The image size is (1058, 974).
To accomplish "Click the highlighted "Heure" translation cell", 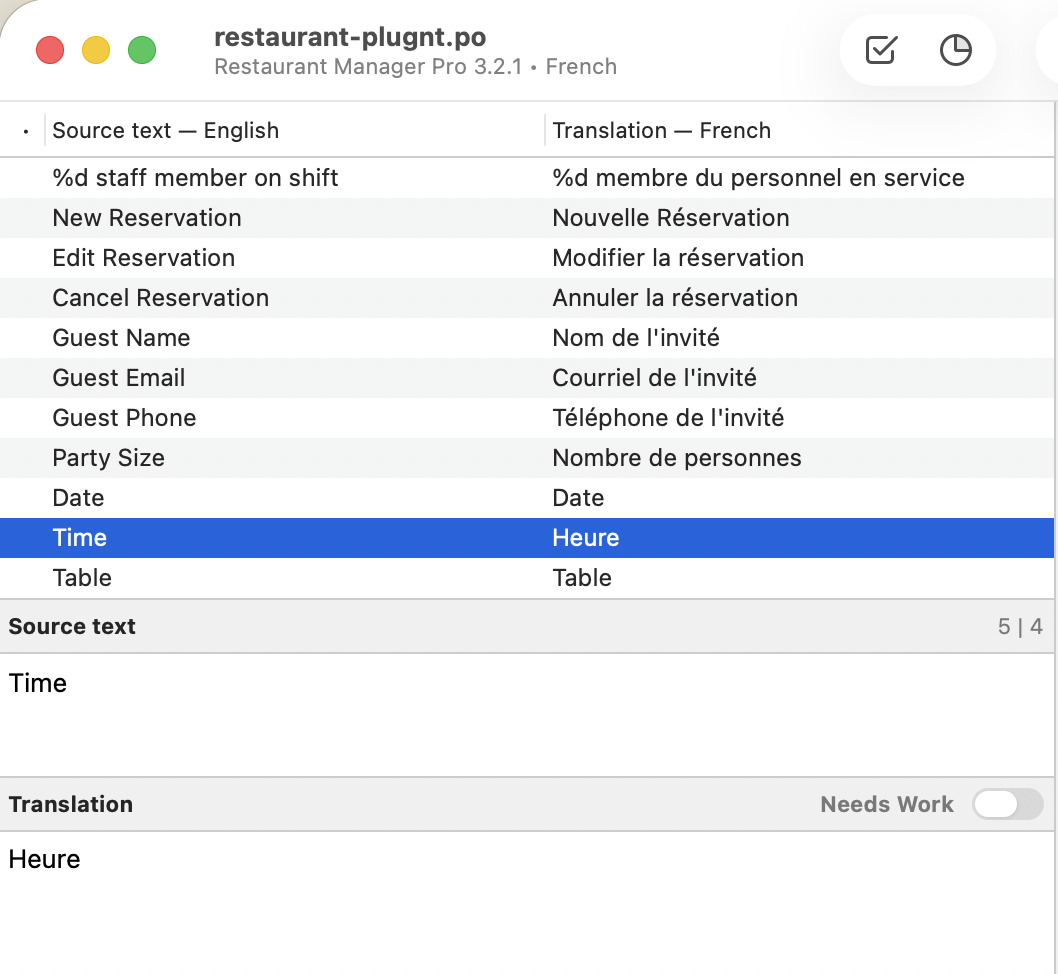I will point(586,538).
